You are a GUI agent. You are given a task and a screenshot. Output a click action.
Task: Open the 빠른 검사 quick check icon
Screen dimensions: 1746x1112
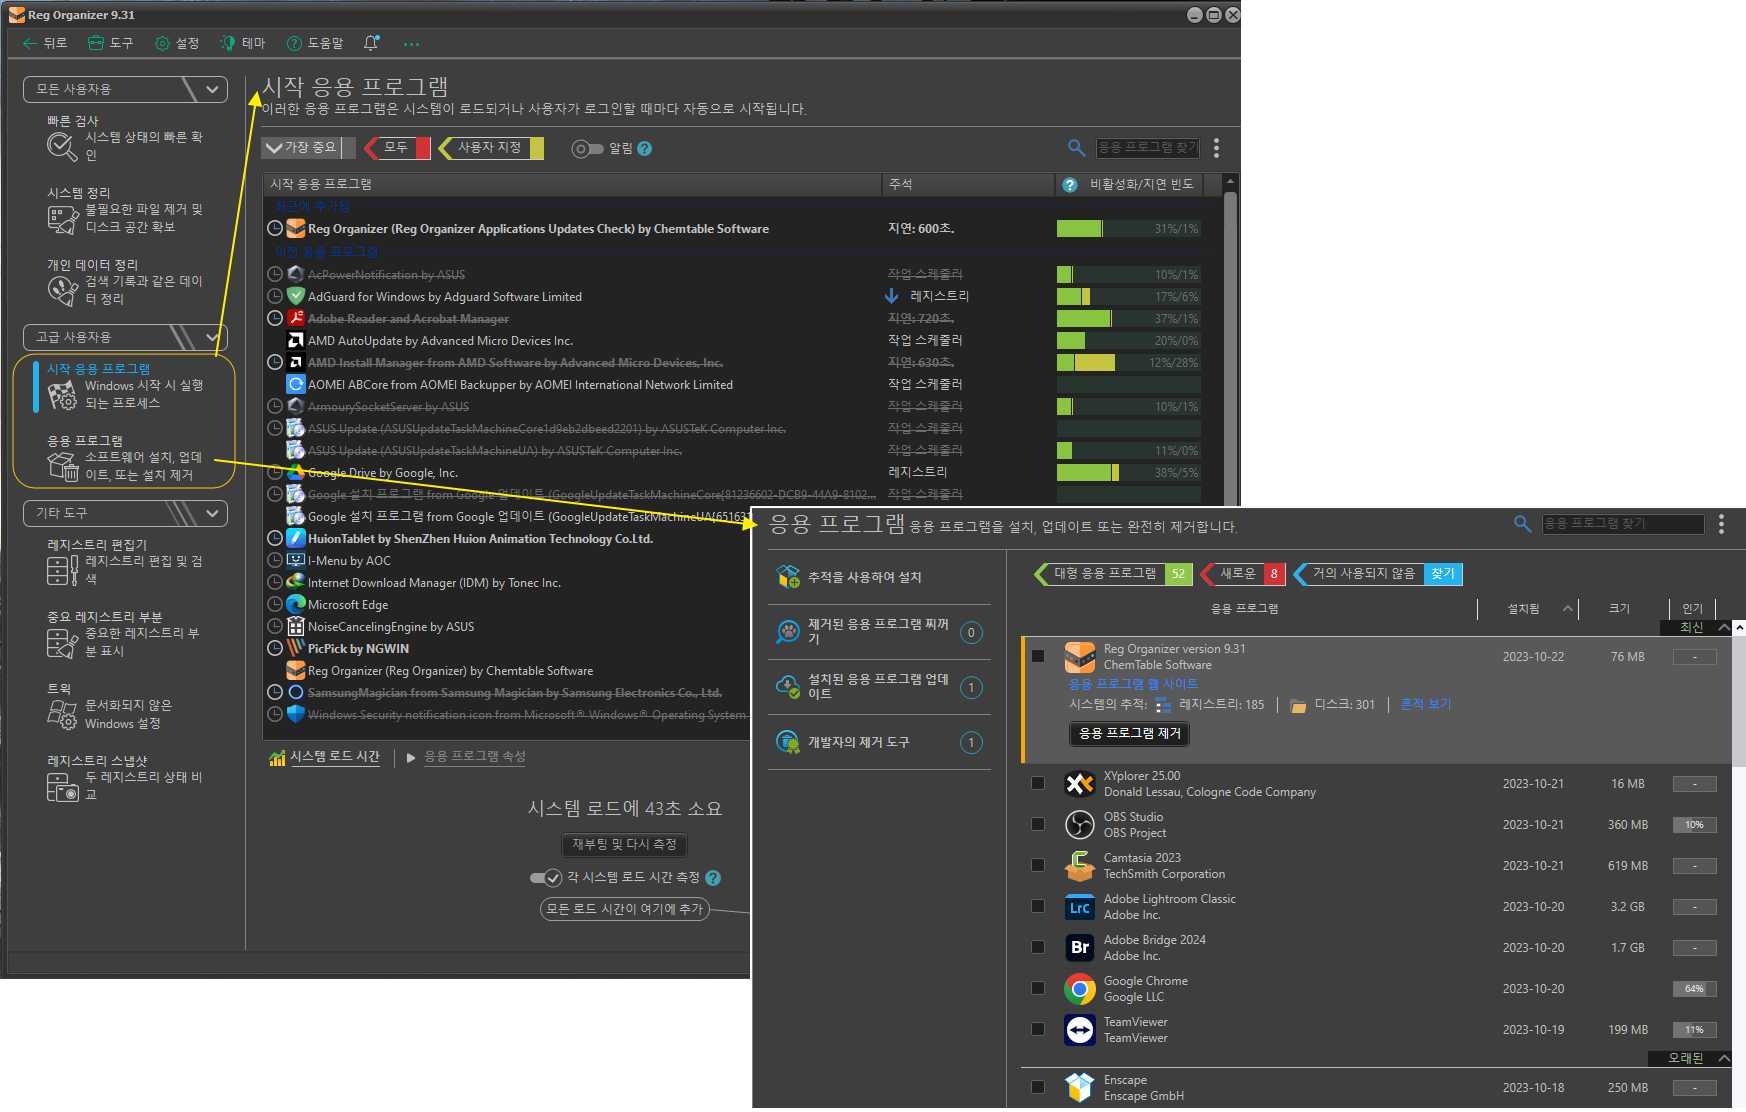pos(62,147)
